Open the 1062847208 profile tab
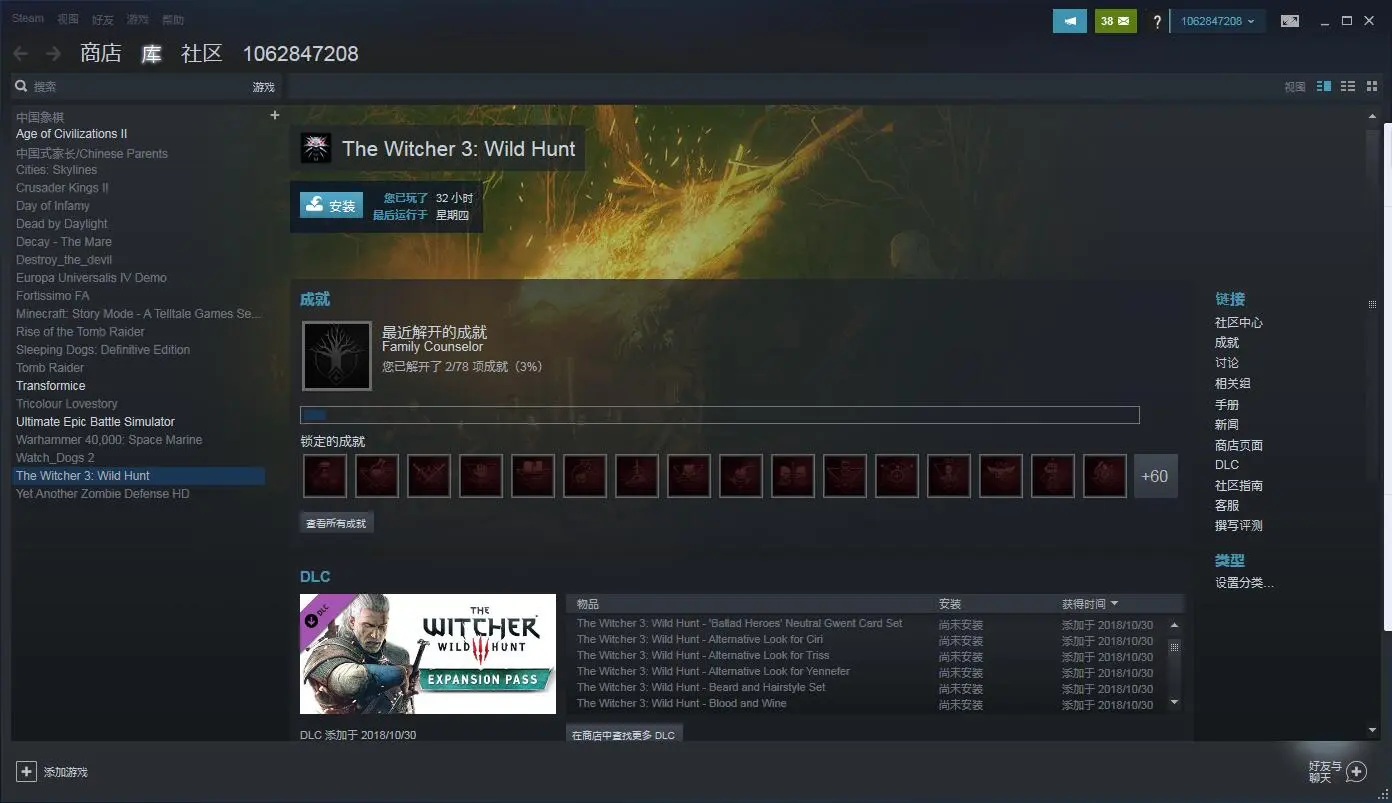This screenshot has height=803, width=1392. point(300,54)
